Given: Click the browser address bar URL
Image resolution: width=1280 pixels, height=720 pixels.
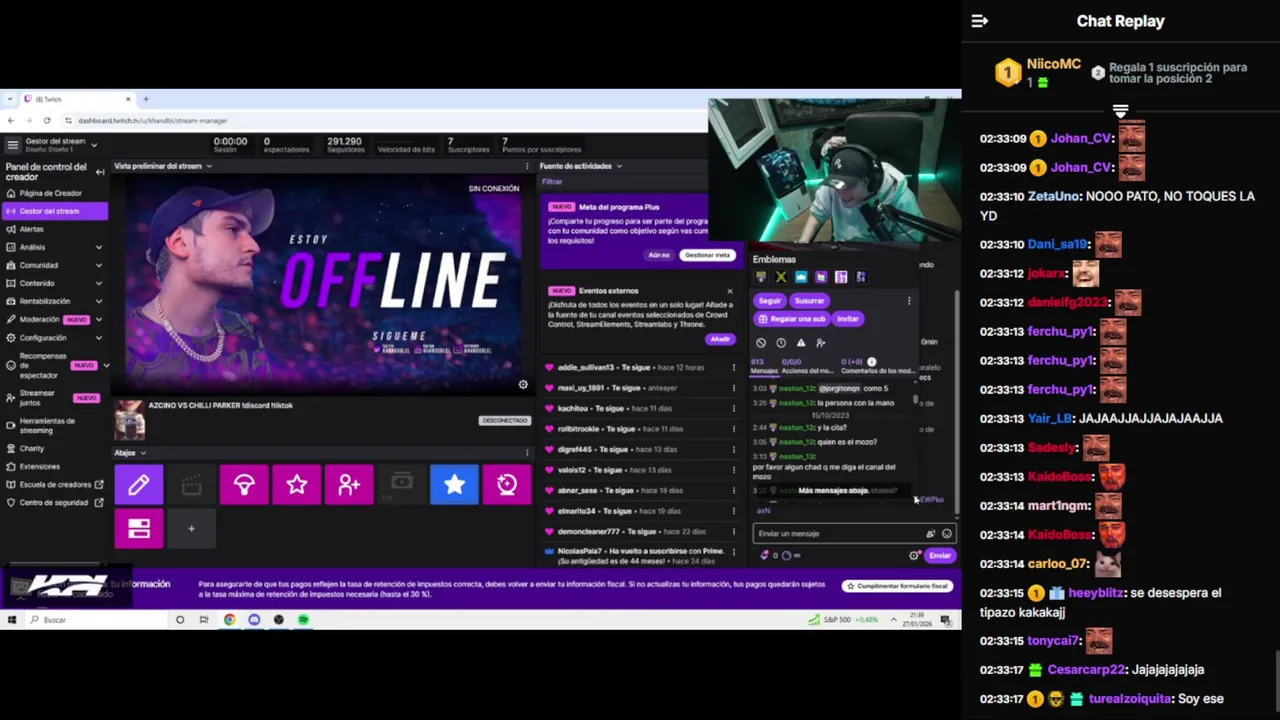Looking at the screenshot, I should point(153,120).
